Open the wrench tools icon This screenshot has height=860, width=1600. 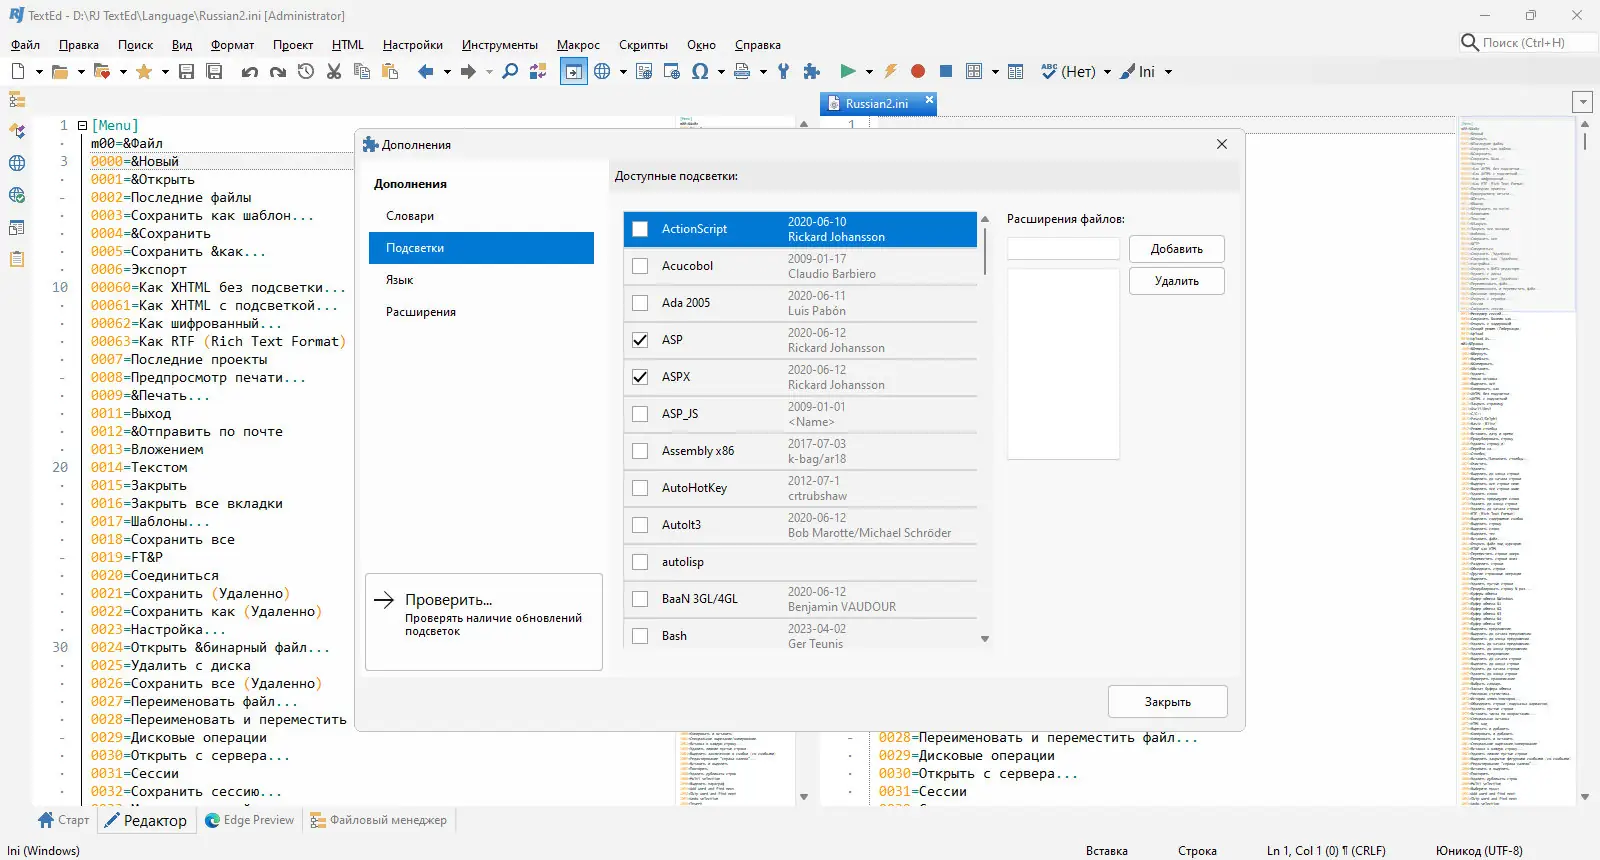784,71
